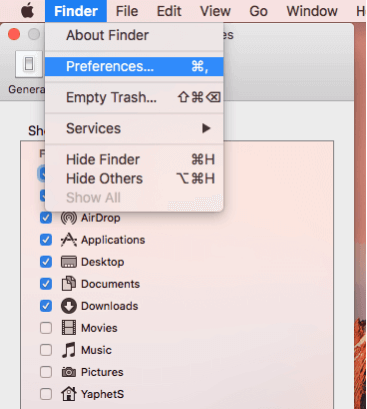Uncheck the Desktop checkbox

pyautogui.click(x=46, y=262)
